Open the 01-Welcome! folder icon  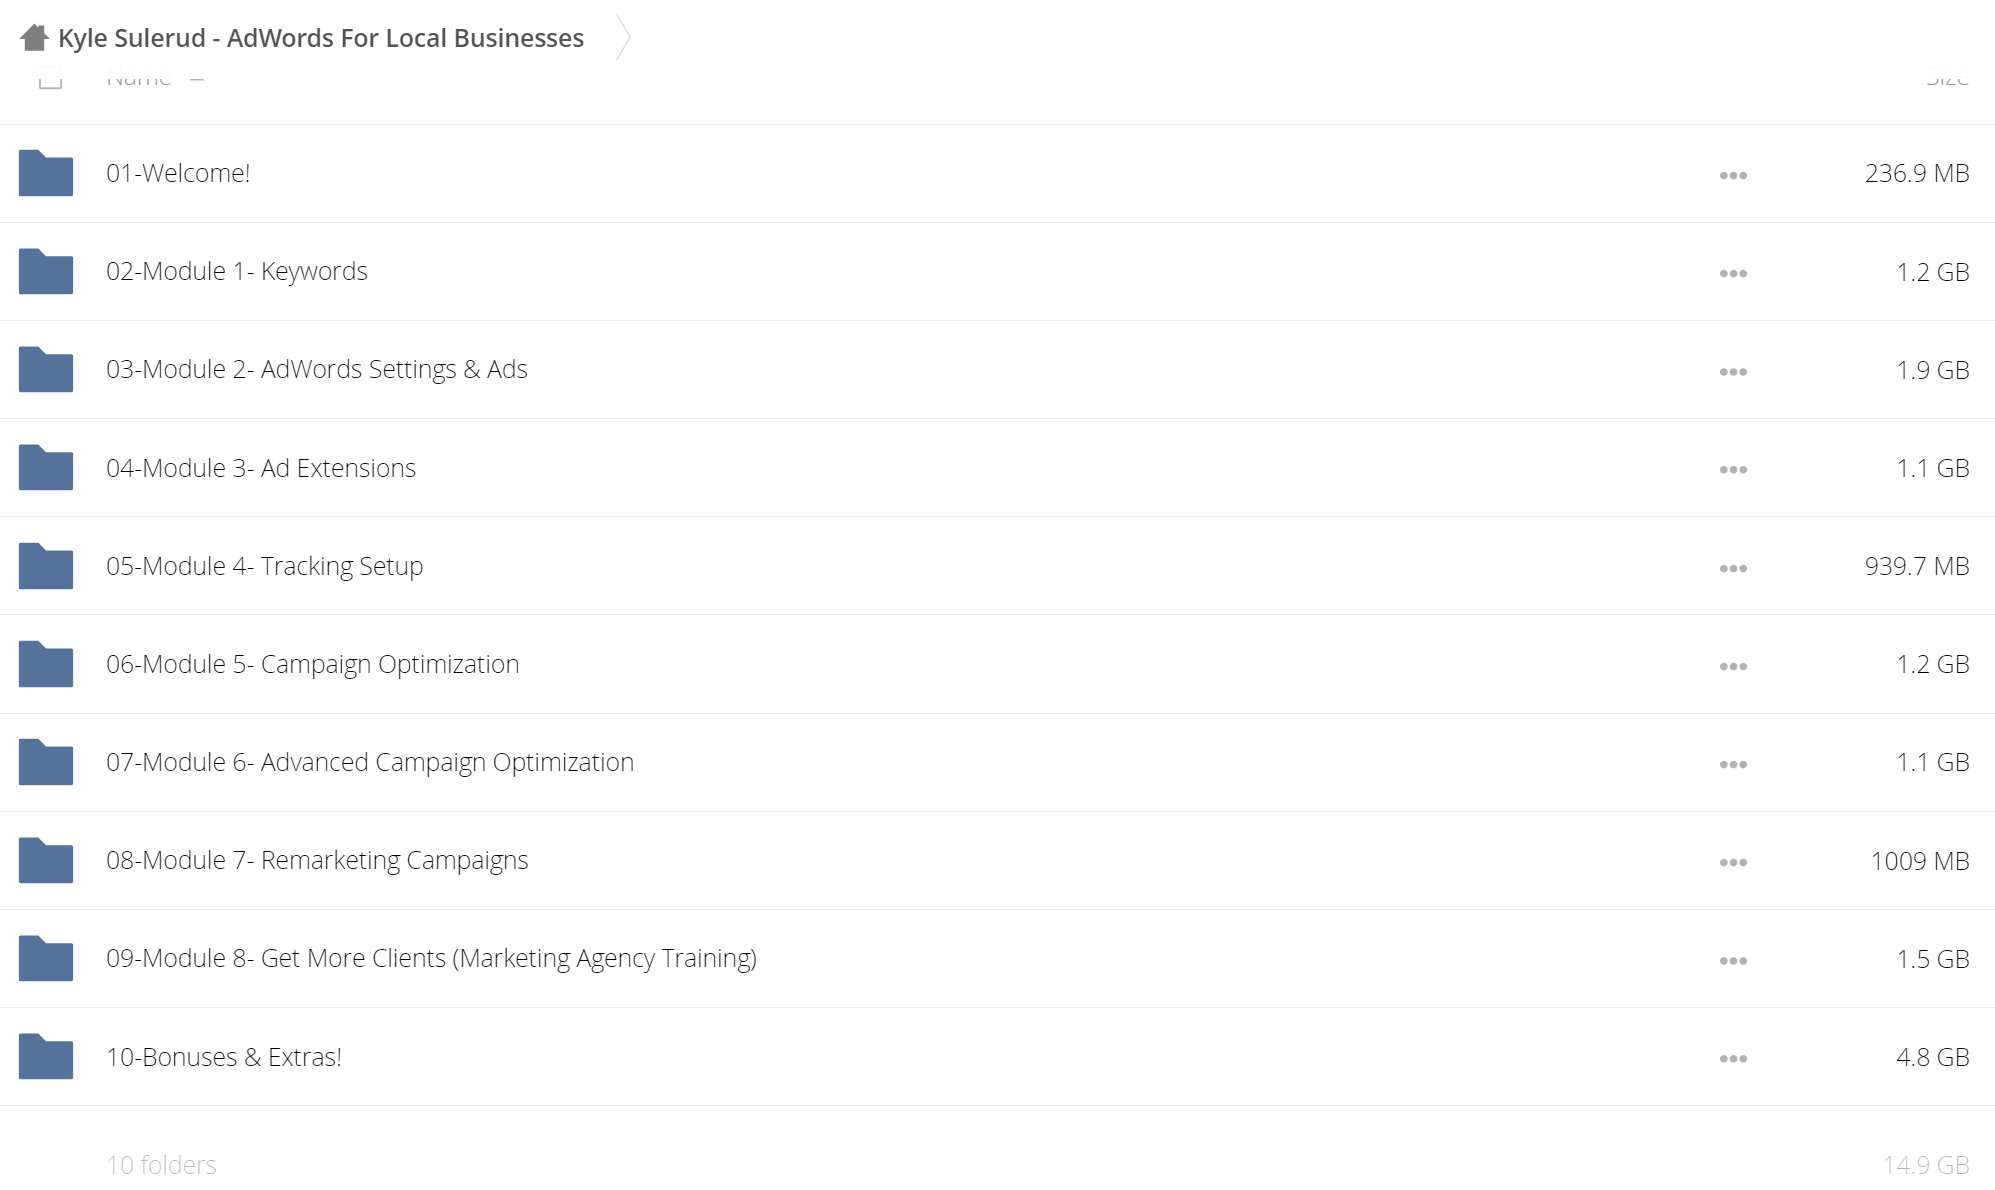pyautogui.click(x=46, y=173)
